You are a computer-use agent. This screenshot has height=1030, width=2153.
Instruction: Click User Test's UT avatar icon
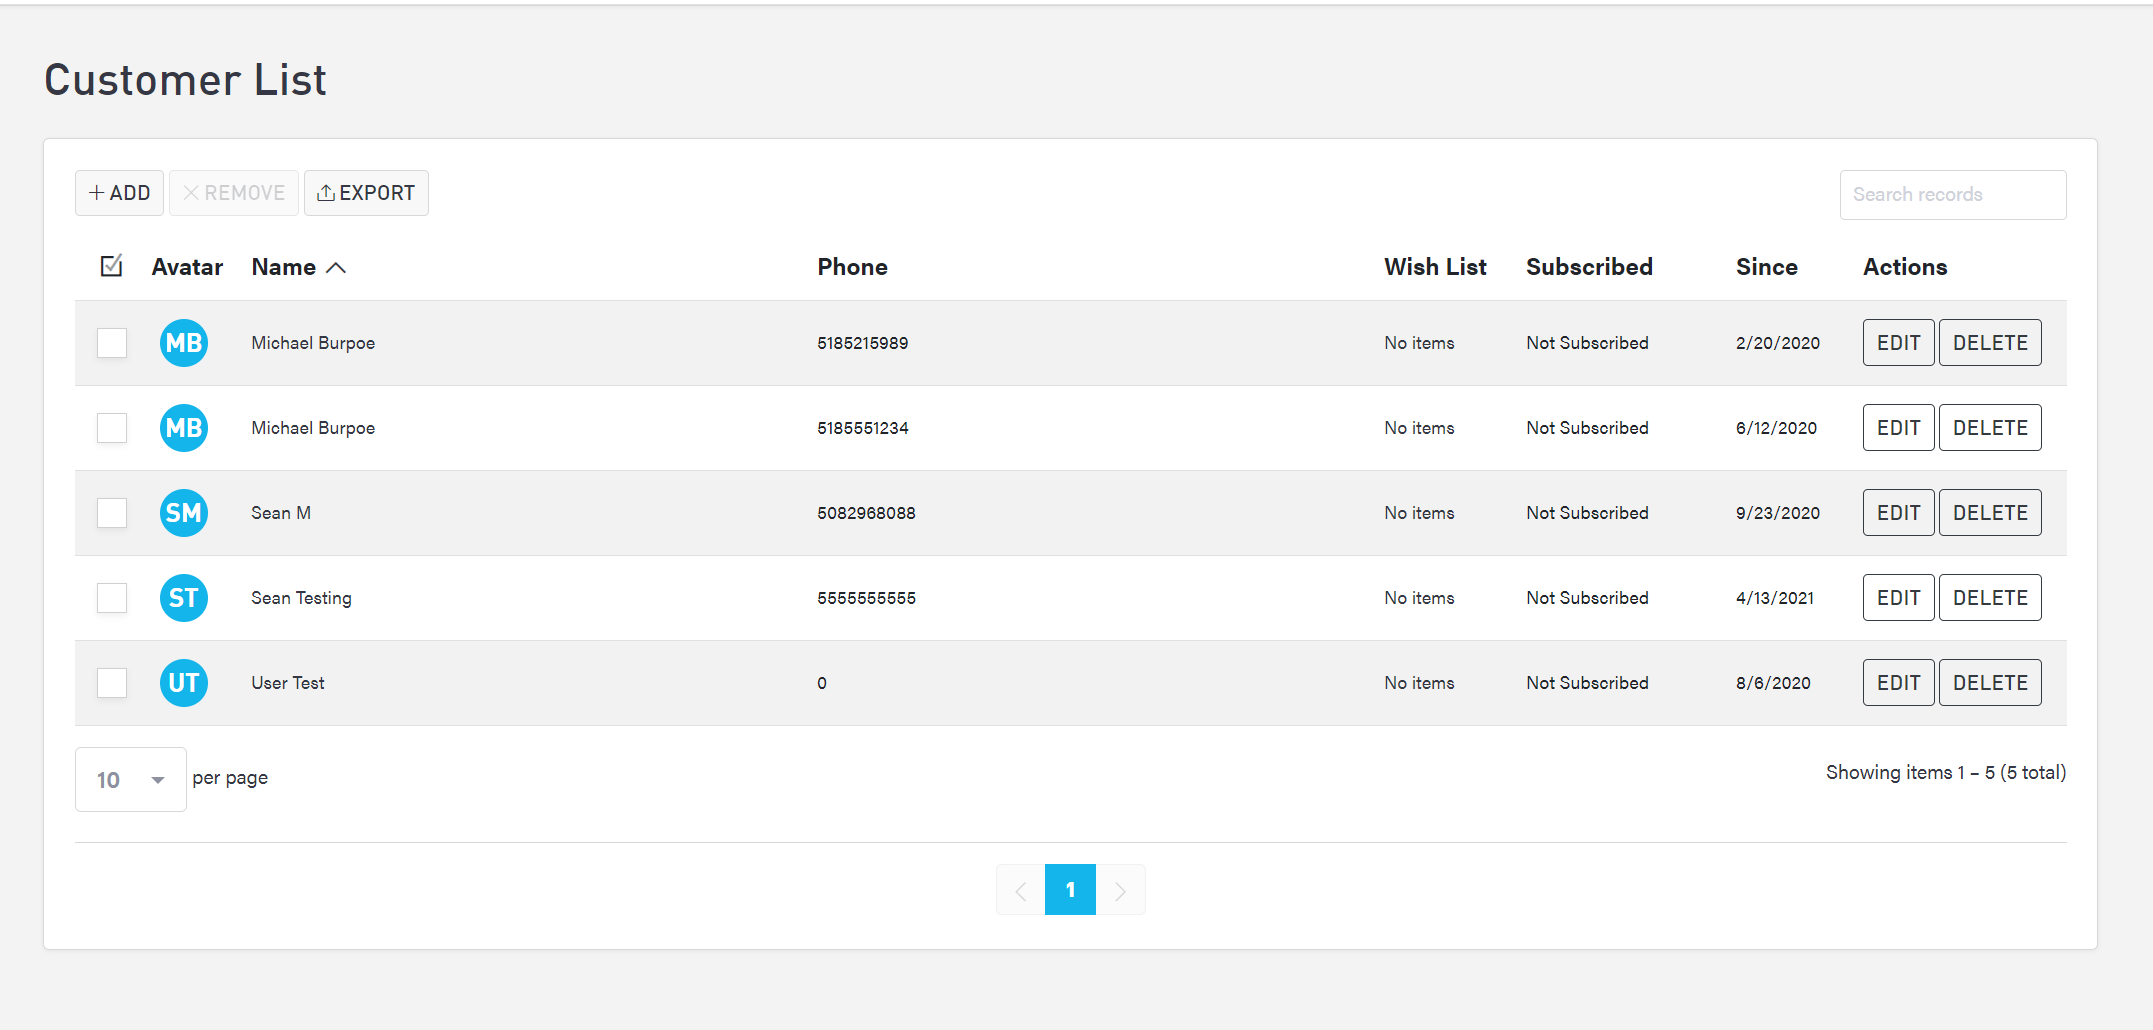point(183,682)
